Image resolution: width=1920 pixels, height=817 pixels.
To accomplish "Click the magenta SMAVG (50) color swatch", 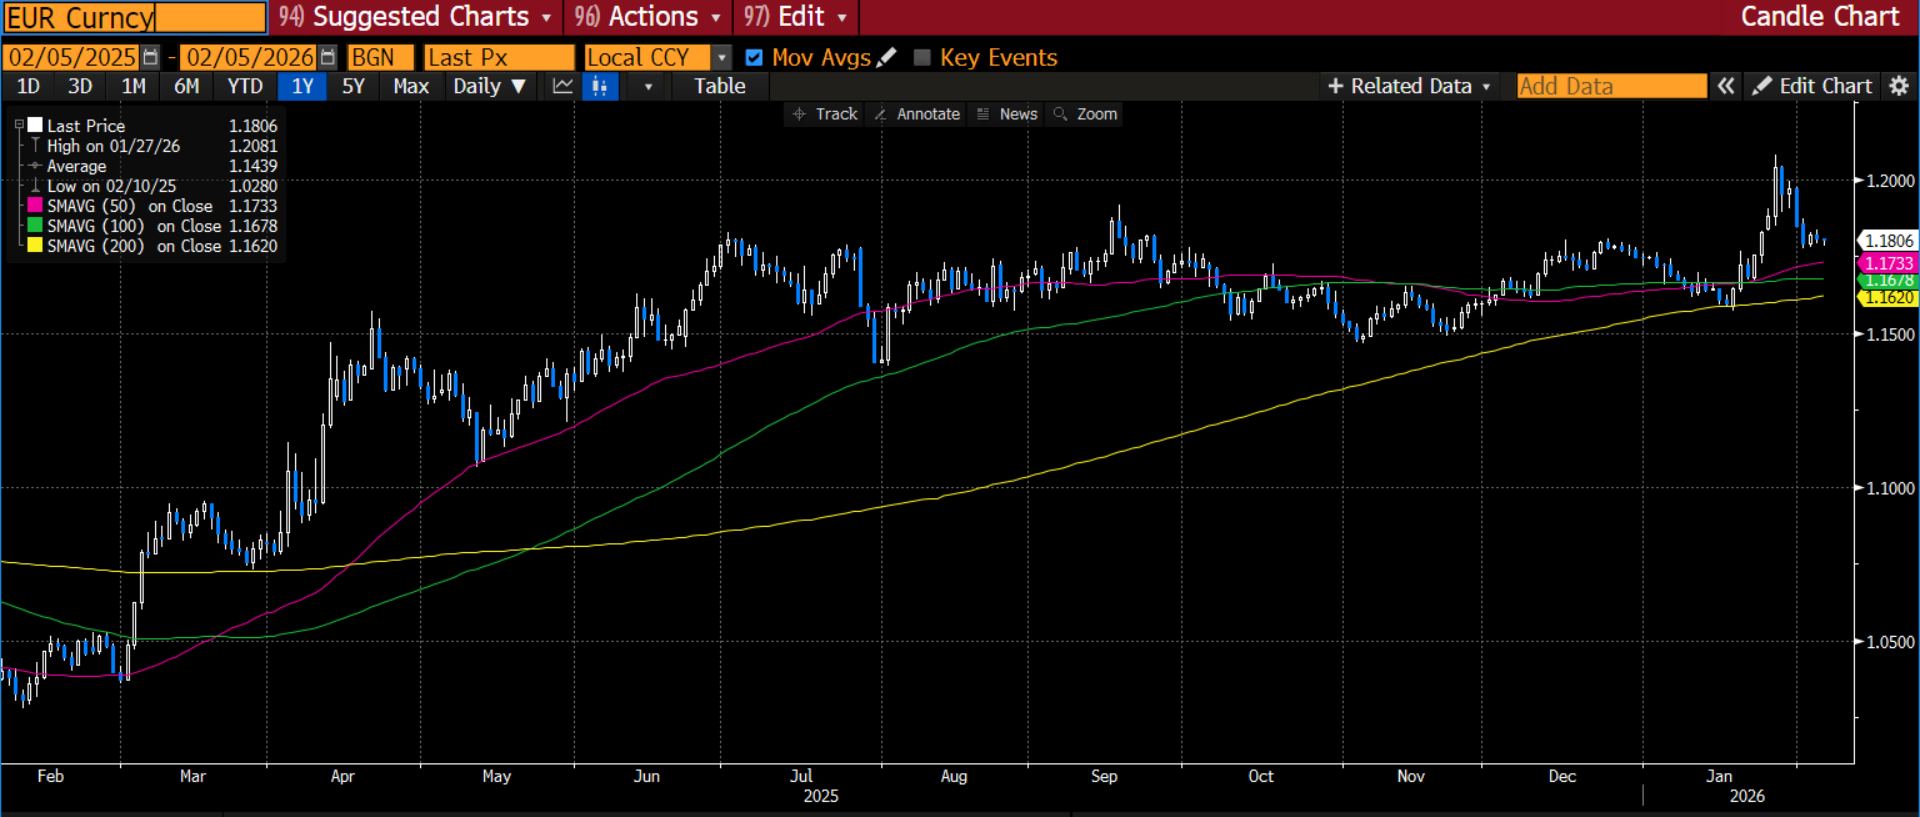I will coord(35,206).
